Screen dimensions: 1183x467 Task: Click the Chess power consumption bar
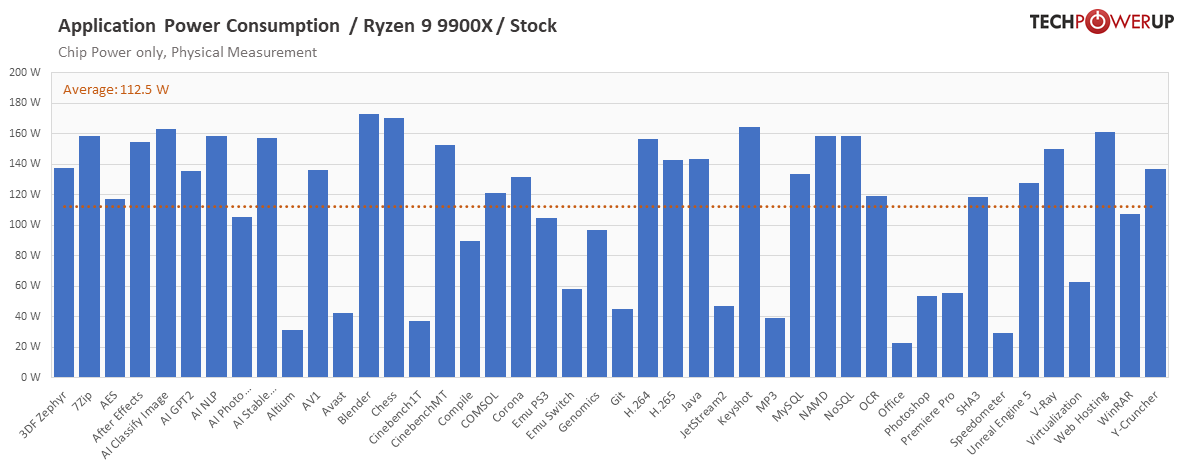[394, 248]
